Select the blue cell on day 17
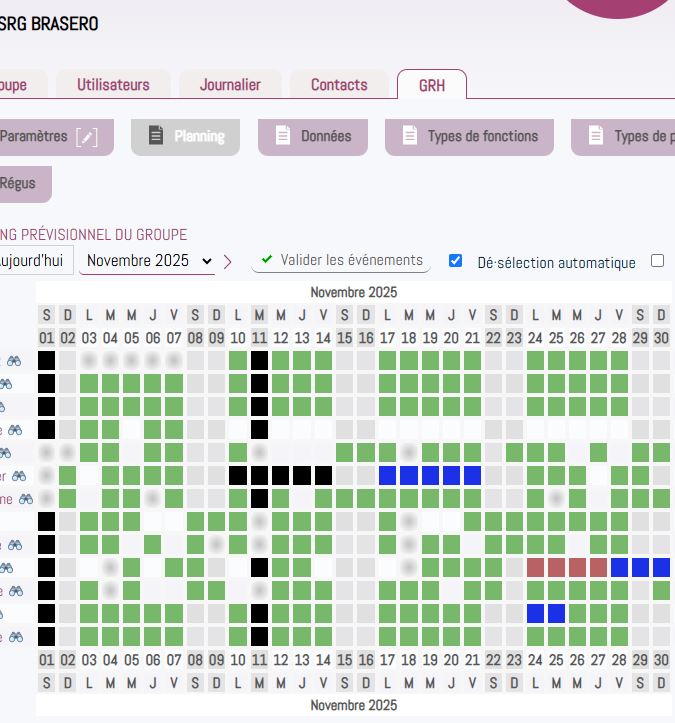Screen dimensions: 675x723 click(x=387, y=476)
